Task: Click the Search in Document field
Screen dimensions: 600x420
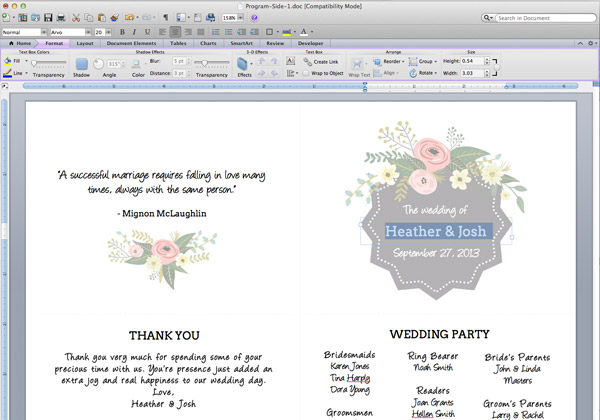Action: tap(545, 18)
